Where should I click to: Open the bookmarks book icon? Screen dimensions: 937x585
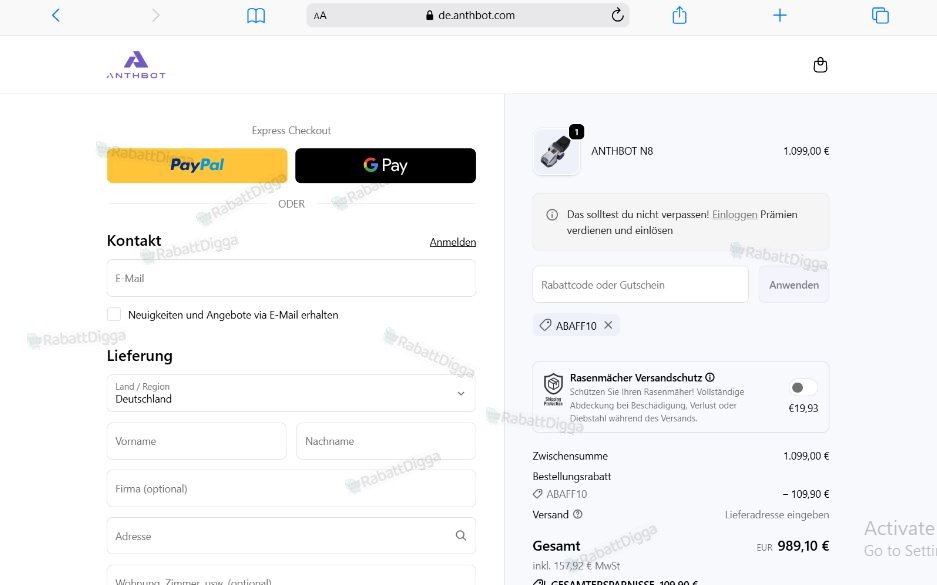[x=256, y=16]
